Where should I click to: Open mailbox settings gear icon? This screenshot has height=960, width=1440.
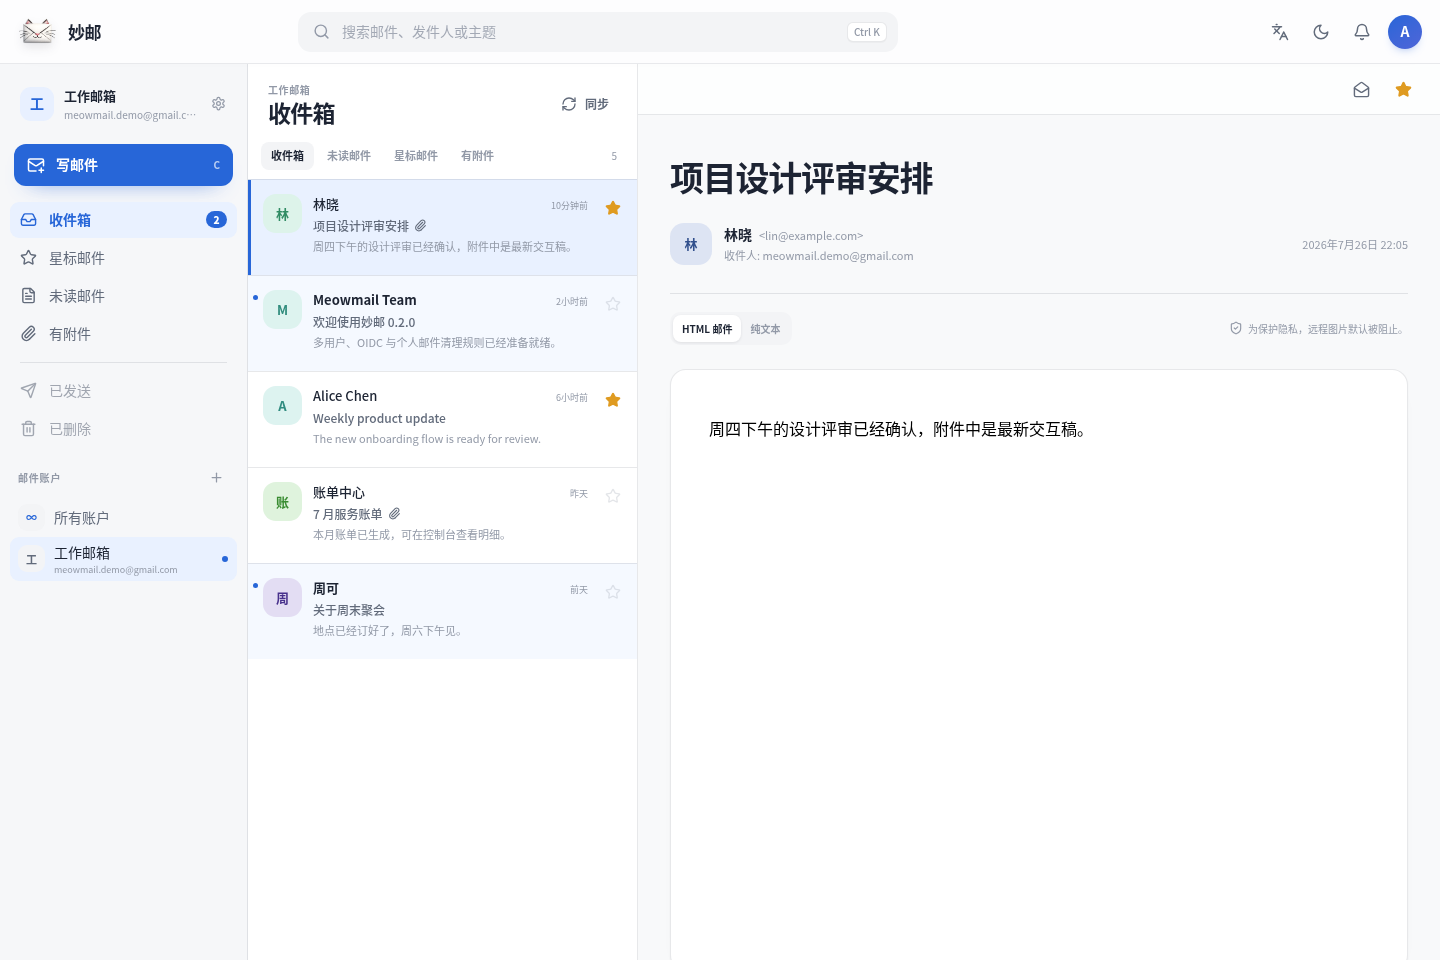pos(218,104)
